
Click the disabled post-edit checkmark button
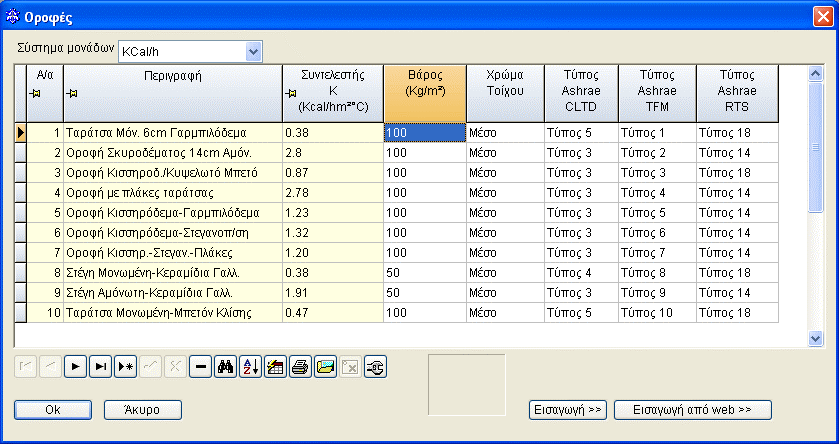[150, 367]
